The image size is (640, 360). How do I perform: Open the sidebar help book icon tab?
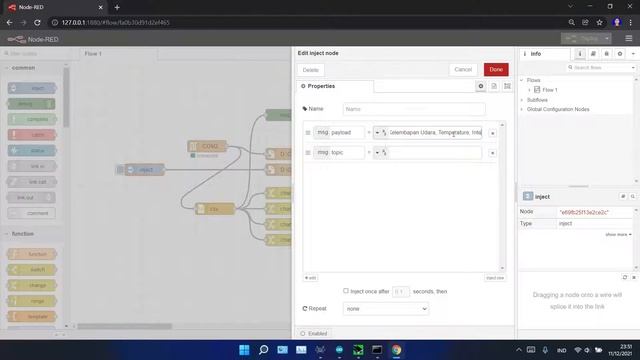tap(593, 54)
